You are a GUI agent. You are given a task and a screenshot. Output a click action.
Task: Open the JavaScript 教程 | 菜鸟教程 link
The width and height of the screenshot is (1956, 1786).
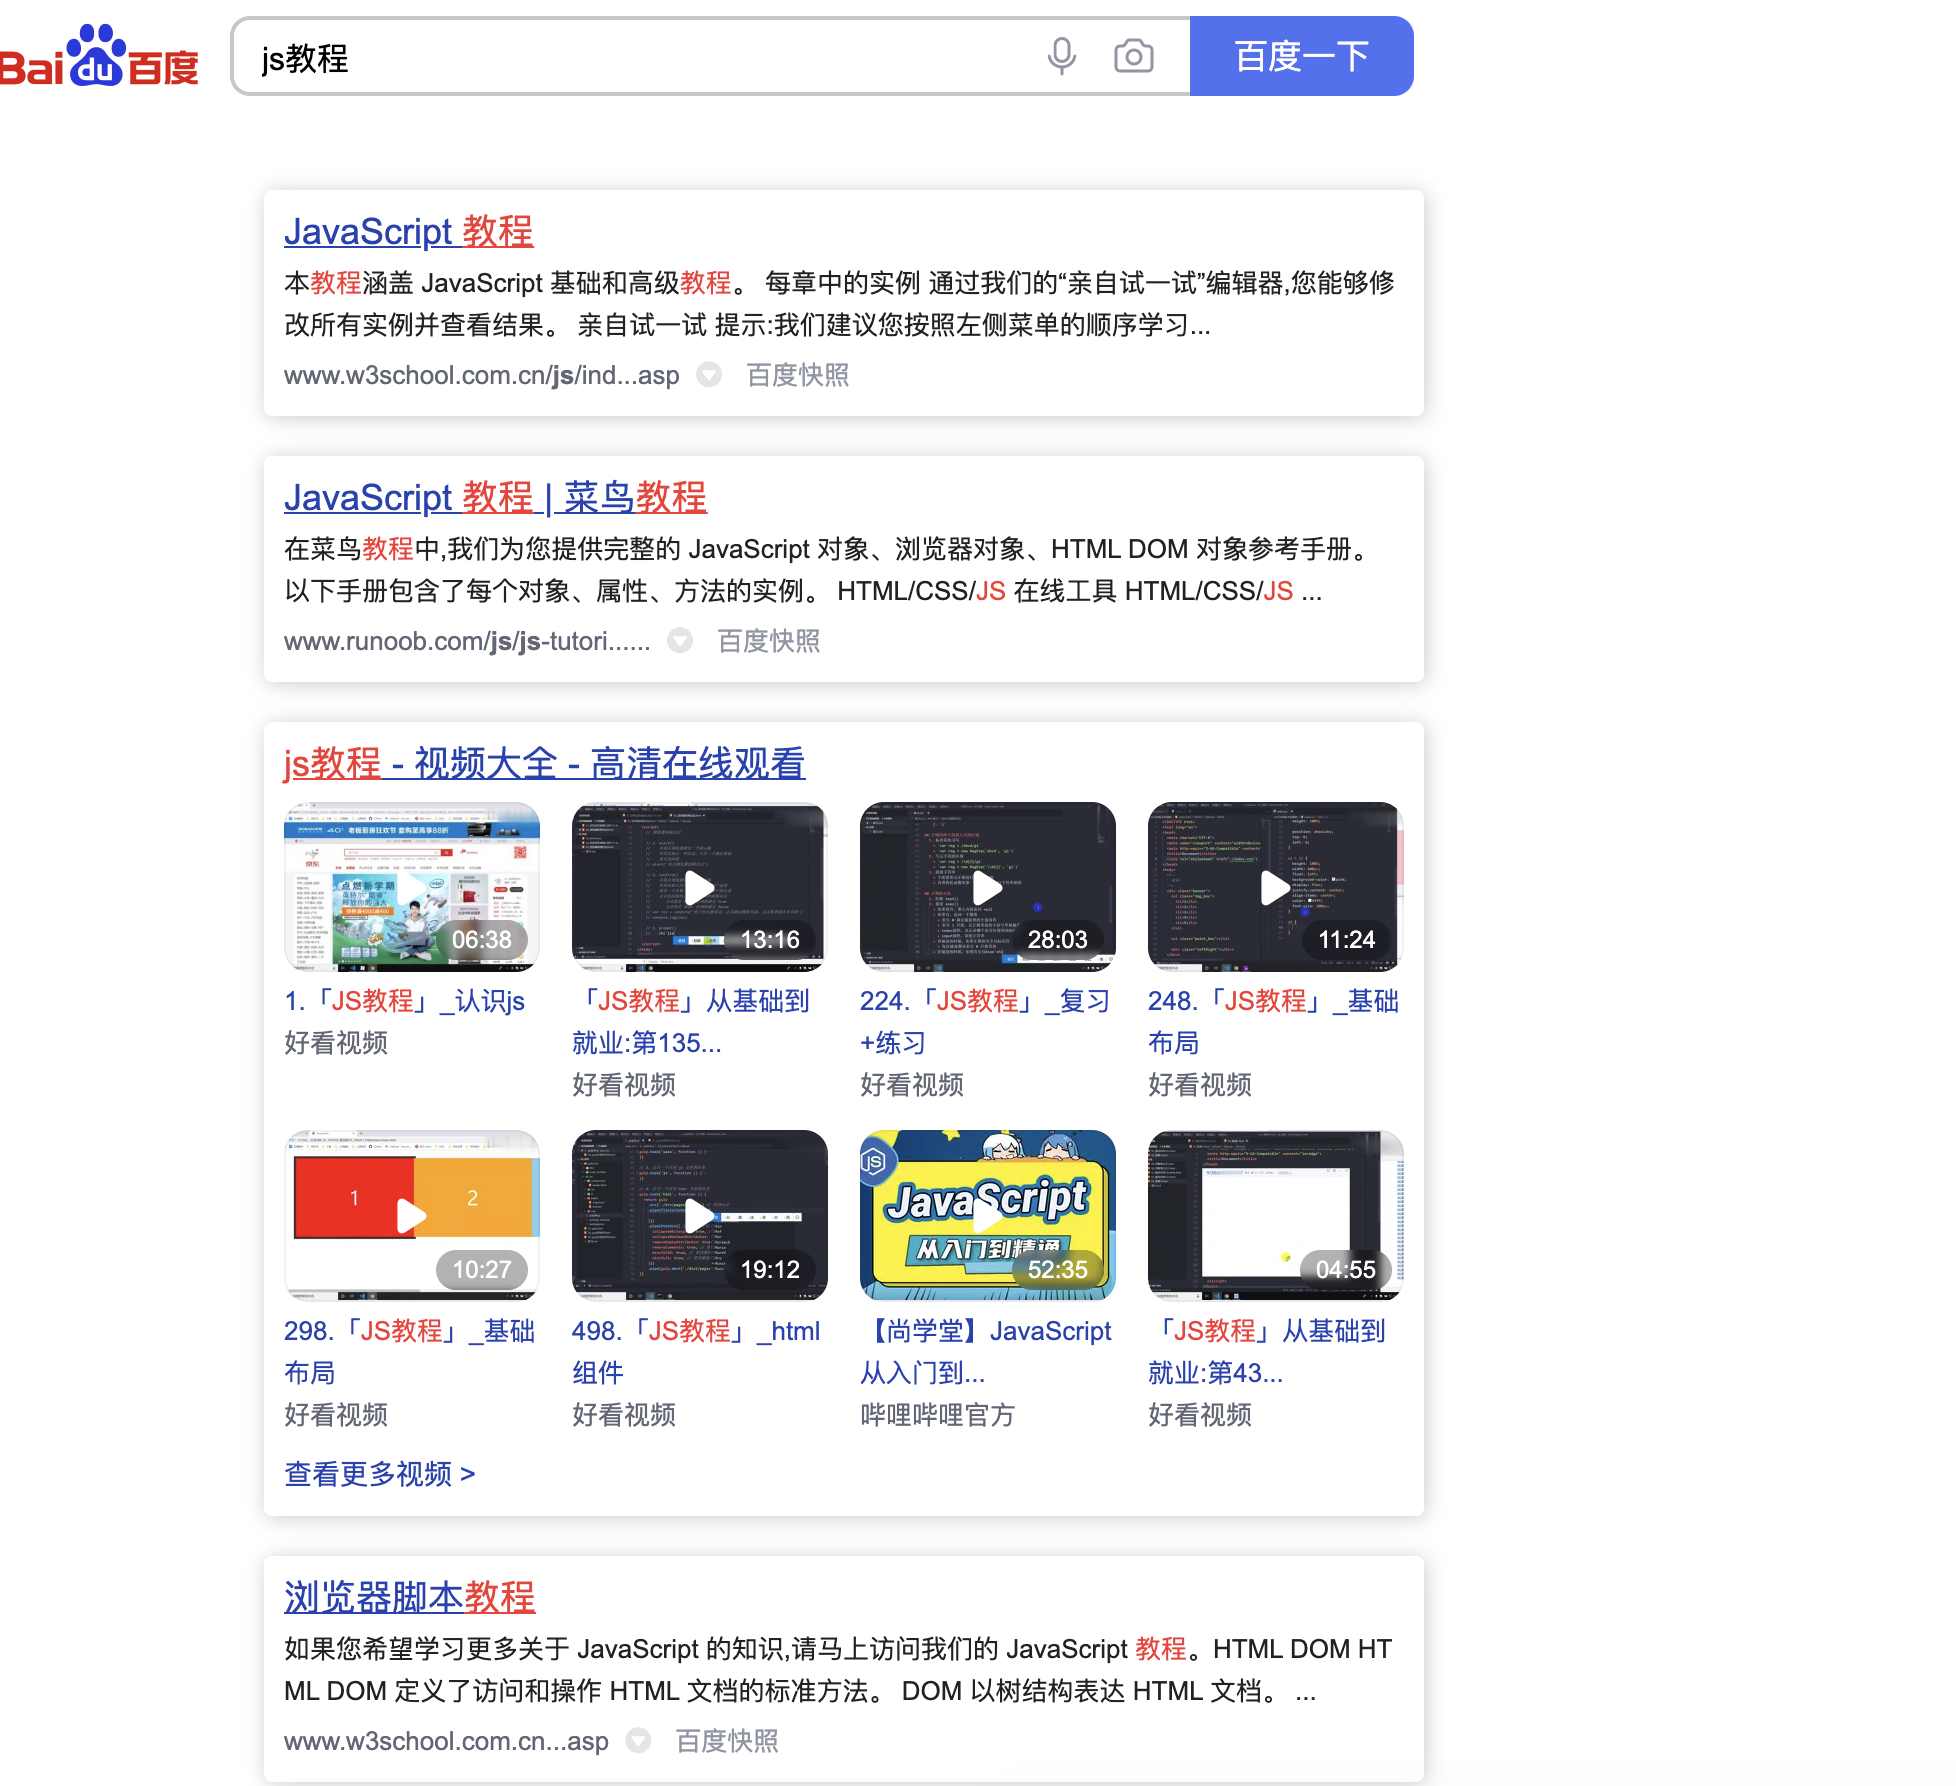[x=495, y=497]
